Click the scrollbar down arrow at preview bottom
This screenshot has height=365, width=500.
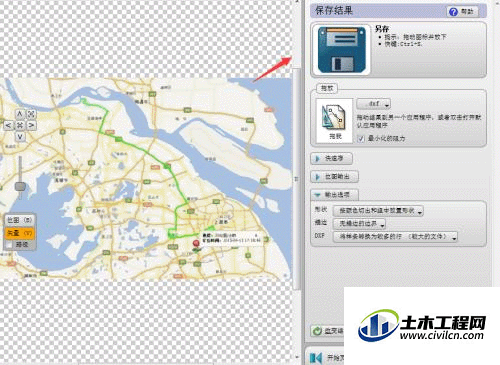coord(296,357)
